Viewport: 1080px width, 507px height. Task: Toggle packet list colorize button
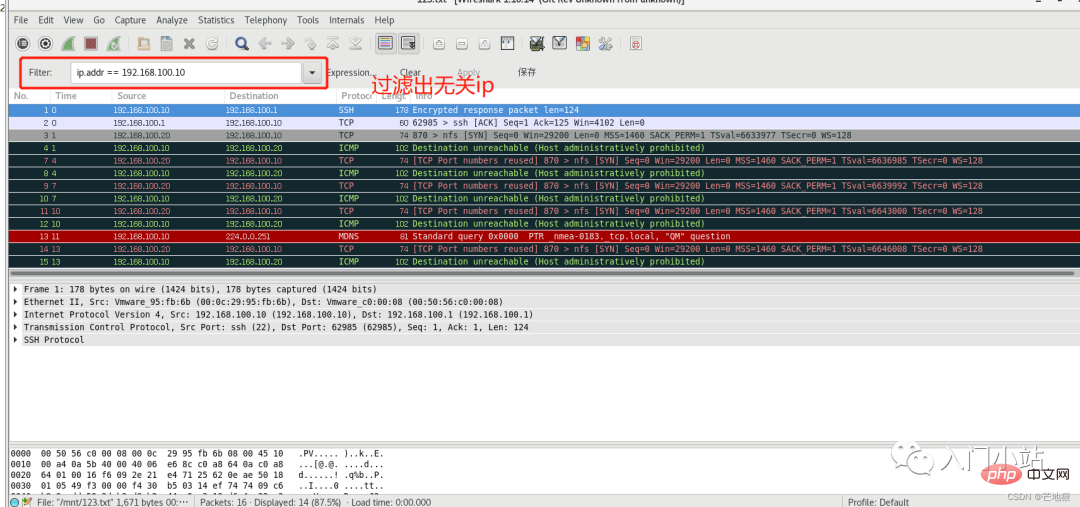[x=385, y=44]
